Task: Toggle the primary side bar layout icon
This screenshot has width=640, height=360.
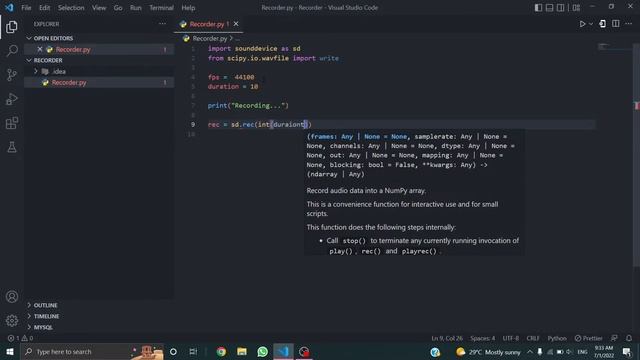Action: point(538,8)
